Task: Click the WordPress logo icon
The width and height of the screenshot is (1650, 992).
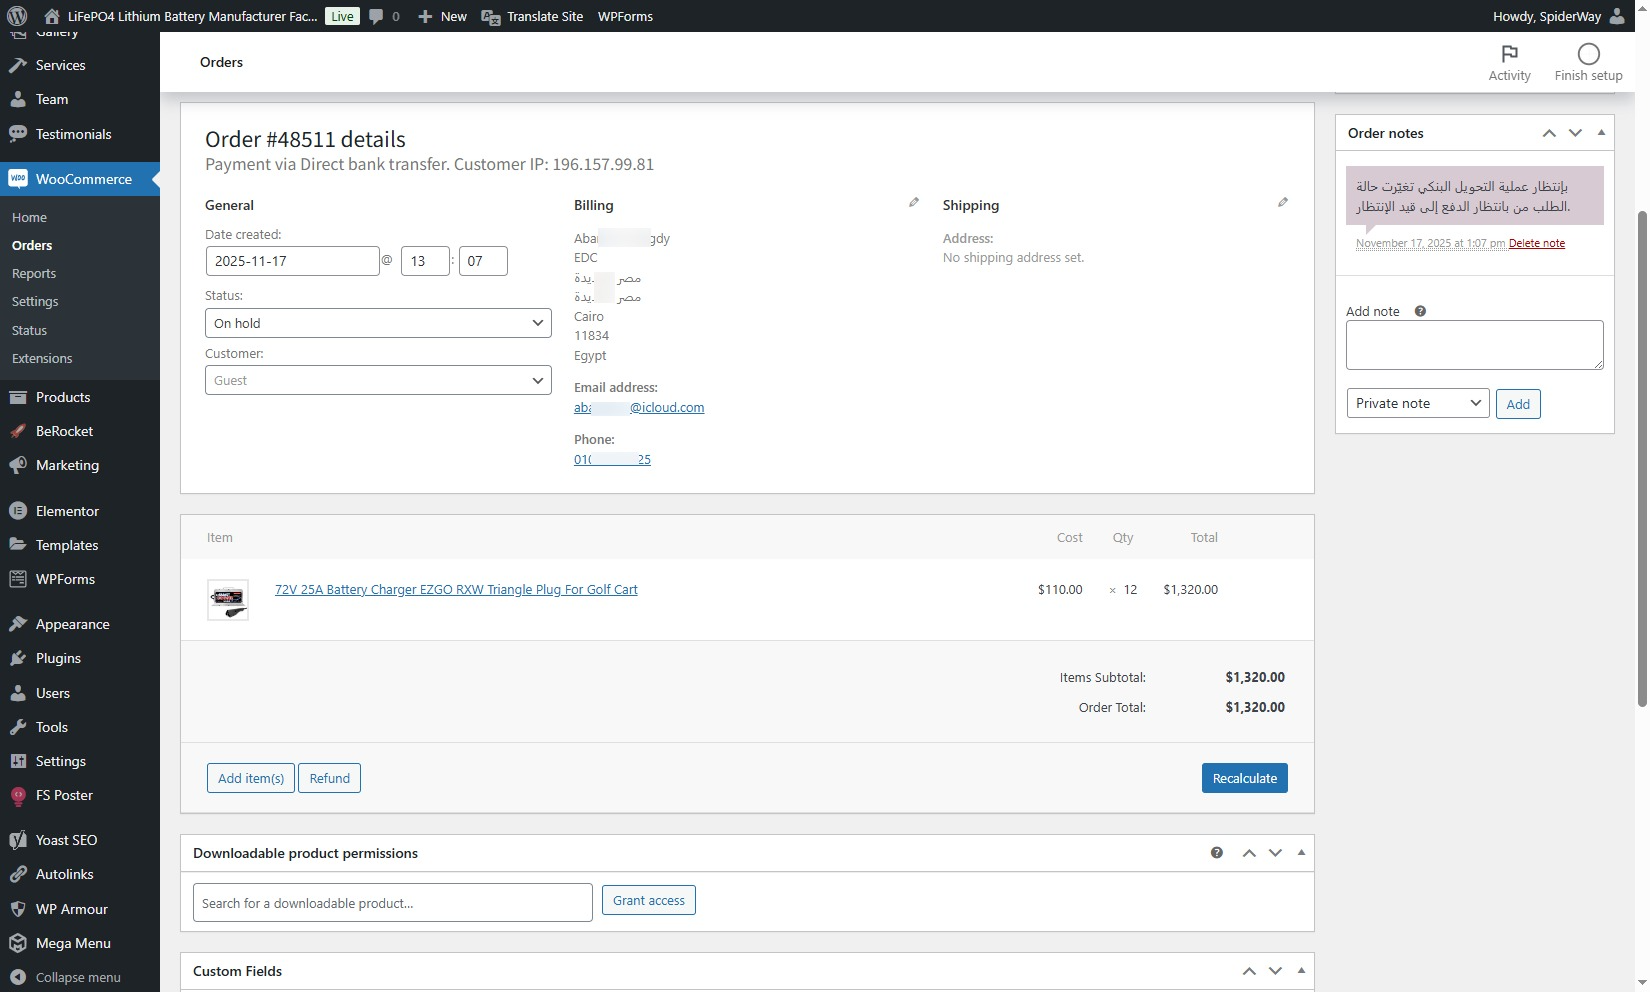Action: [17, 16]
